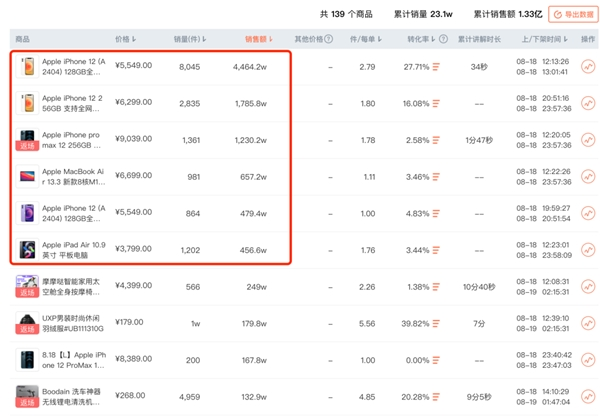Open trend chart for iPad Air 10.9 row
This screenshot has width=600, height=417.
click(588, 250)
